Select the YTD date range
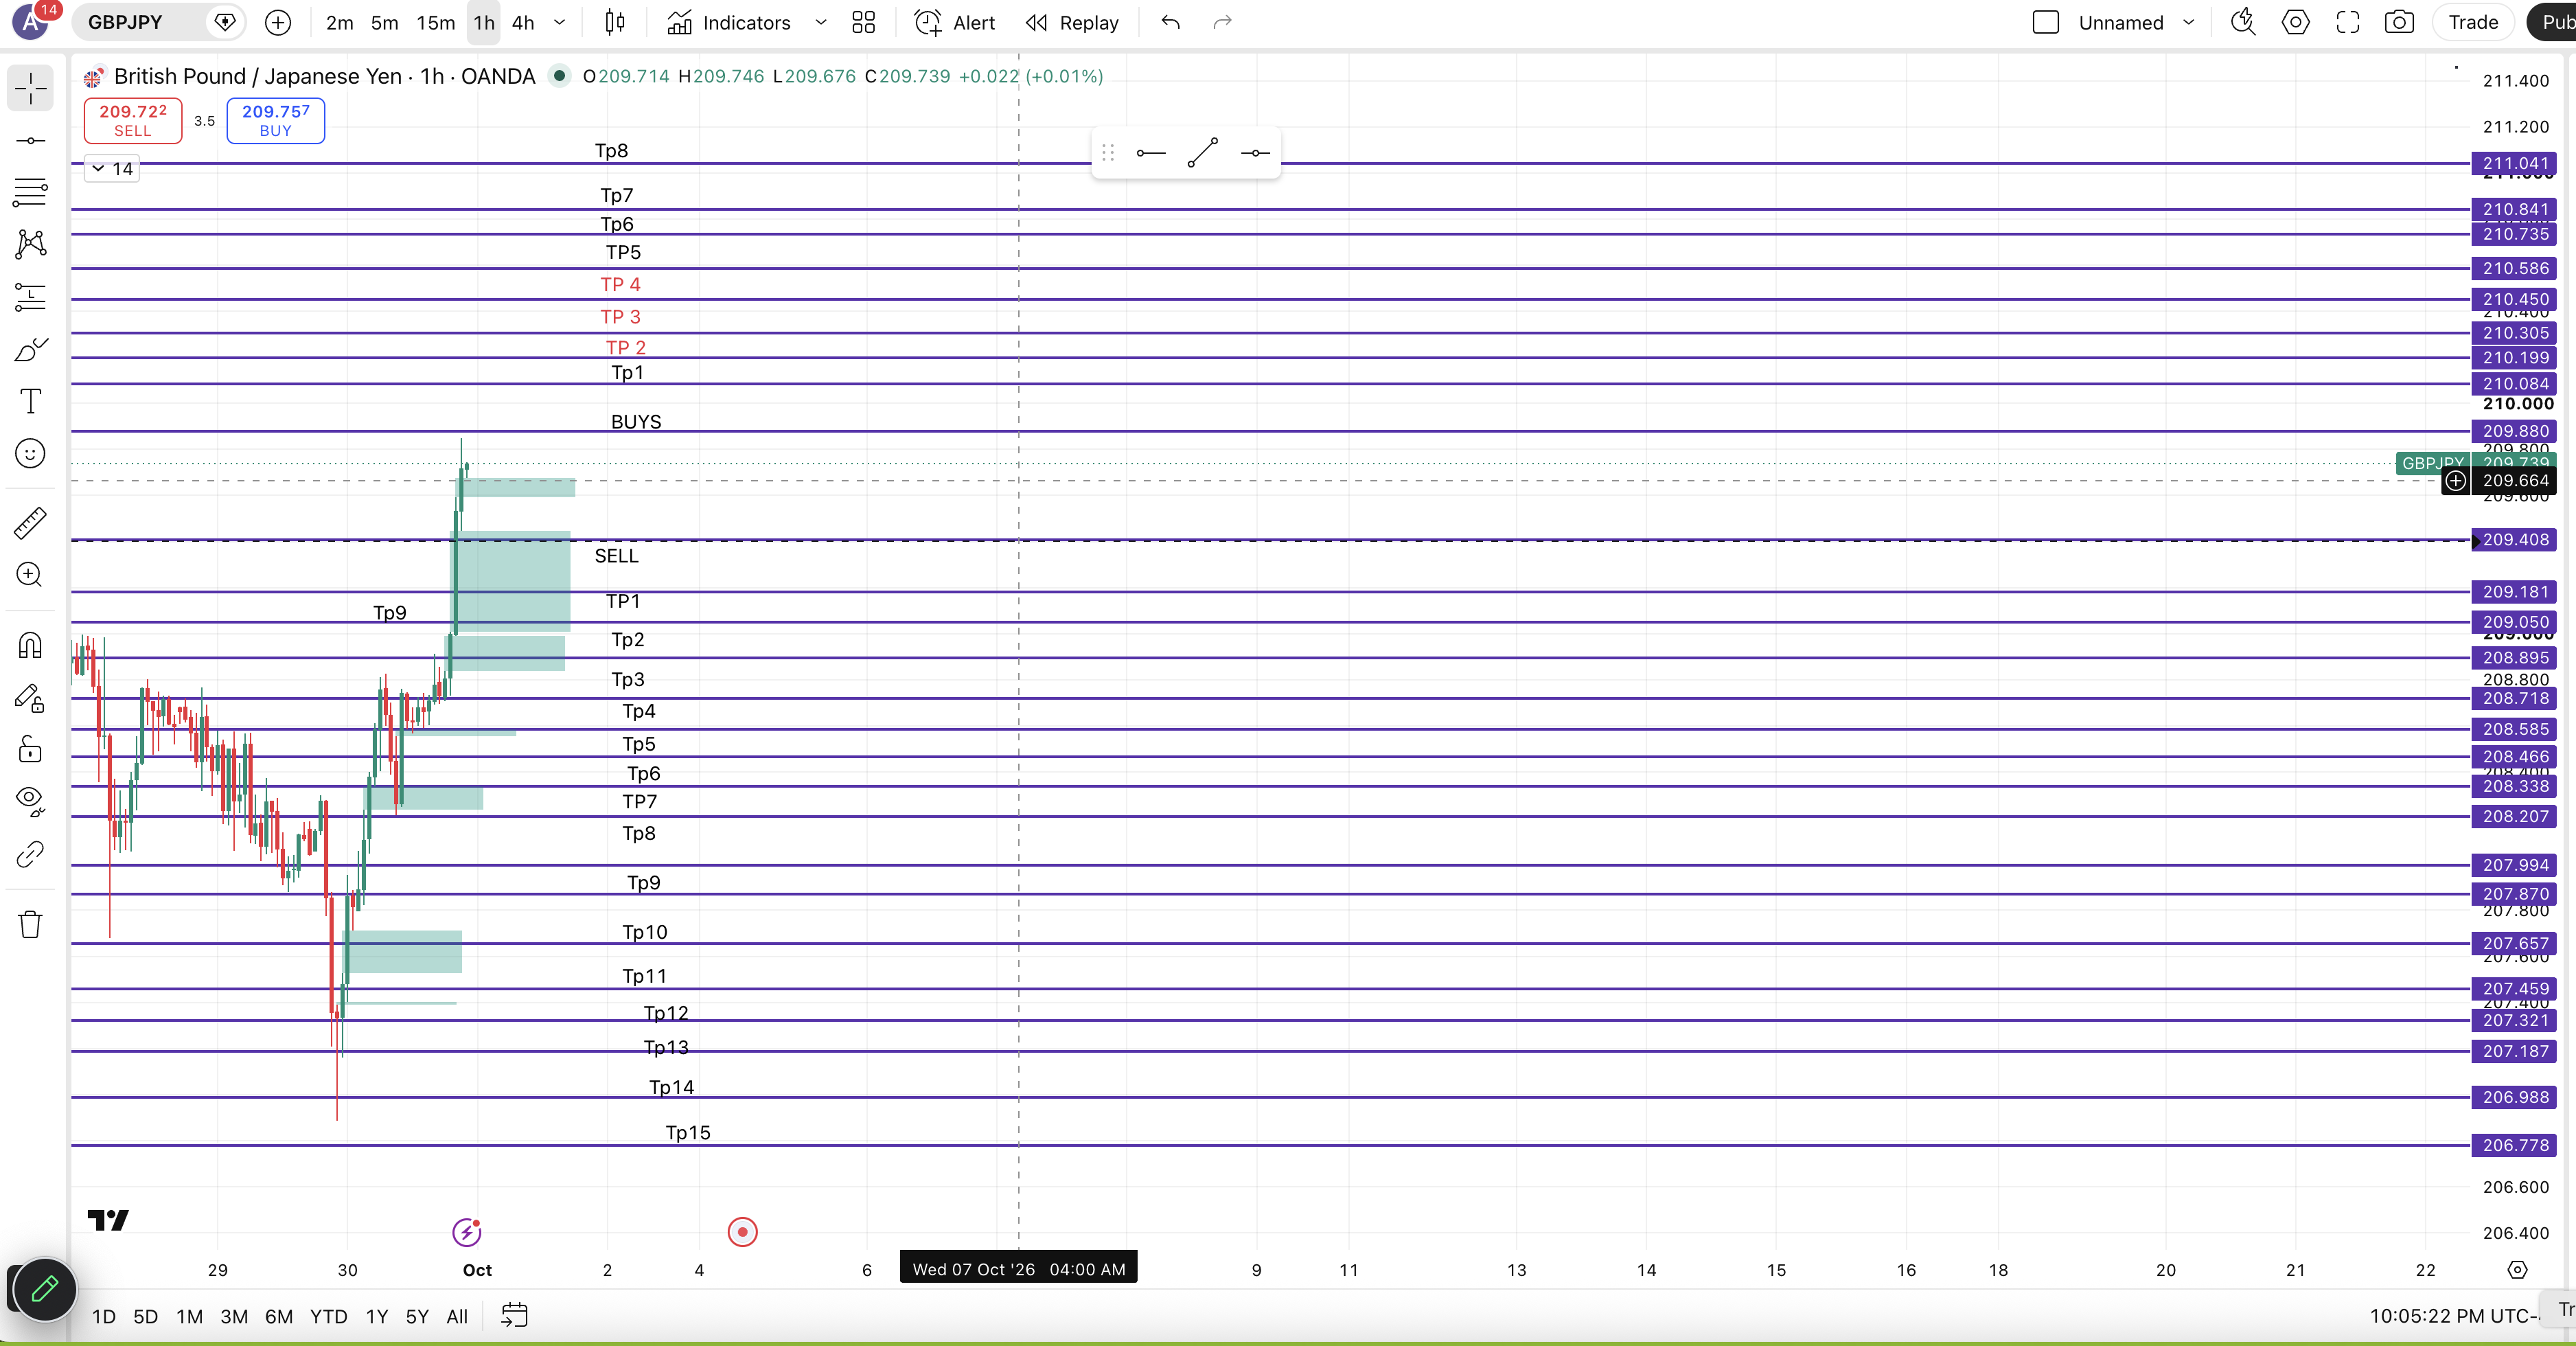 328,1316
